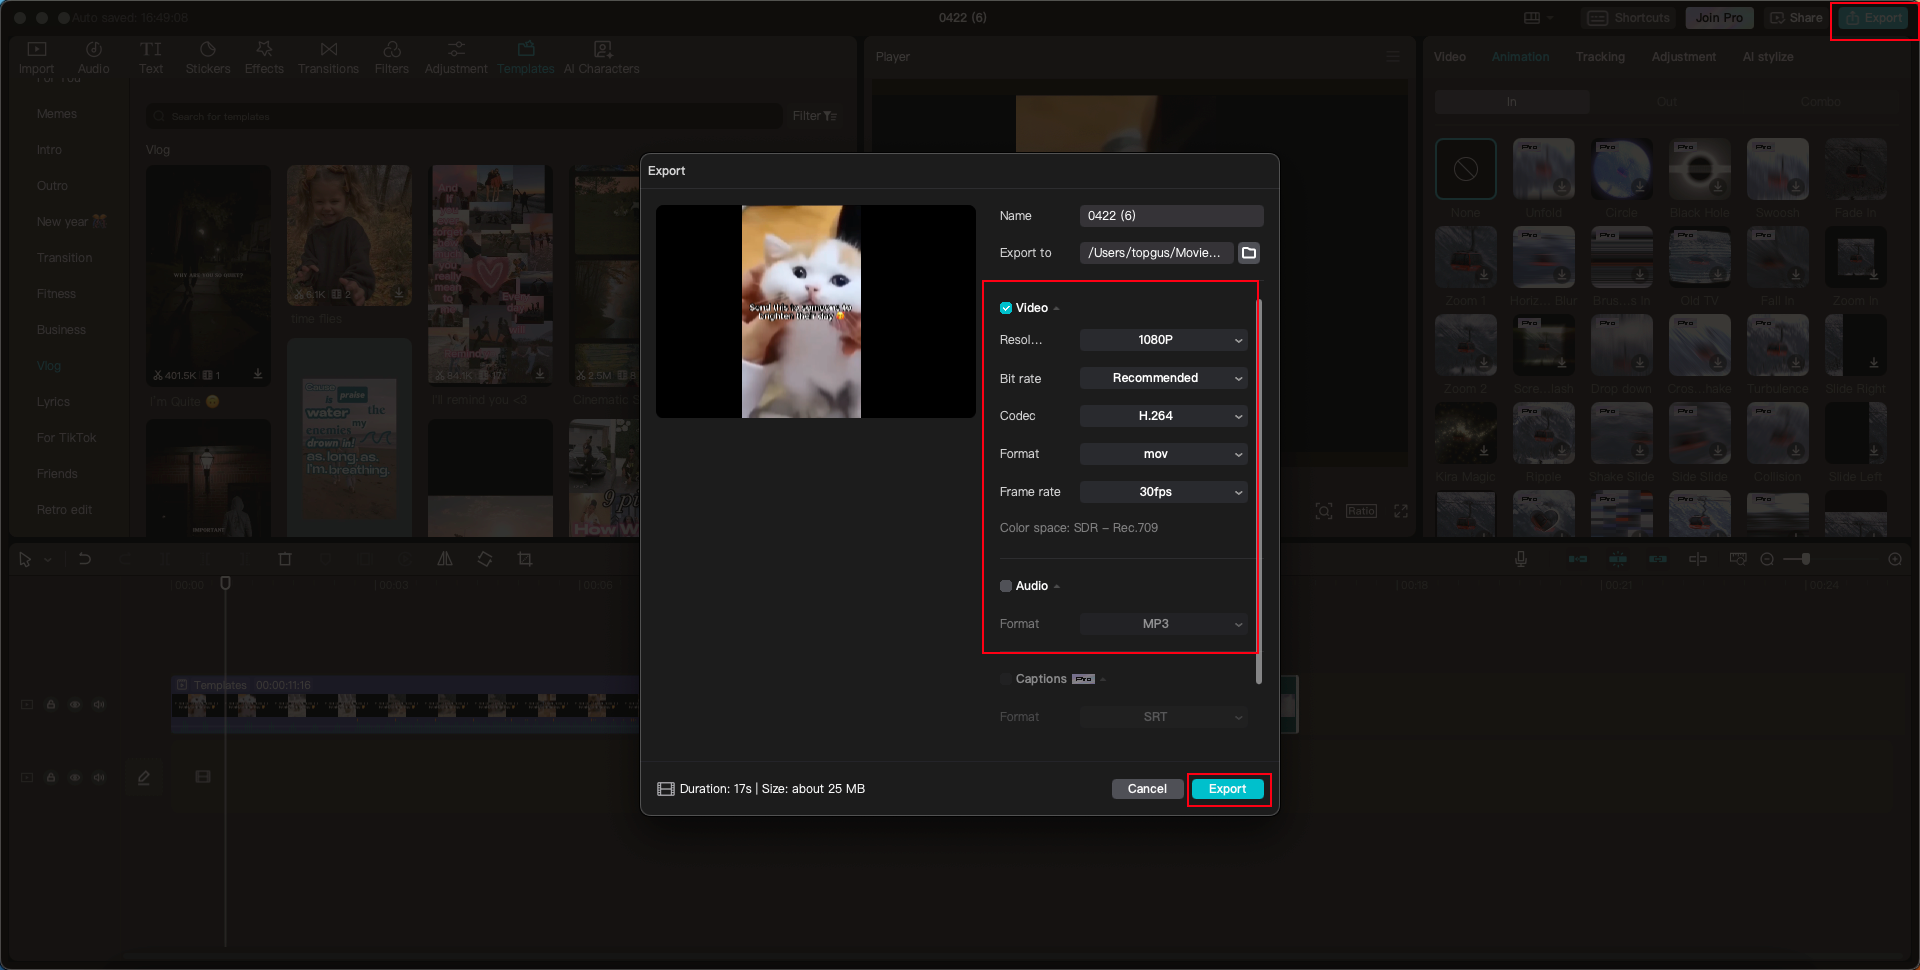Mute the lower track audio
The height and width of the screenshot is (970, 1920).
[99, 777]
